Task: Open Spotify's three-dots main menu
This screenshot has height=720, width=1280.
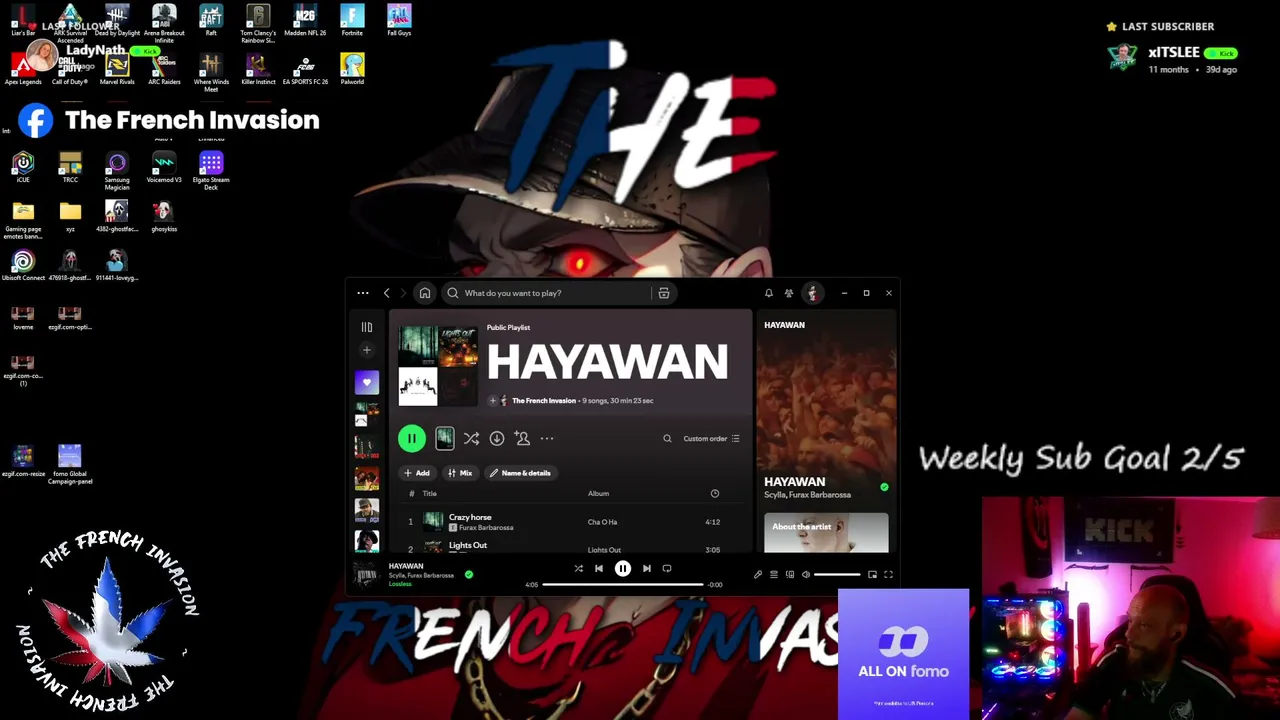Action: point(363,293)
